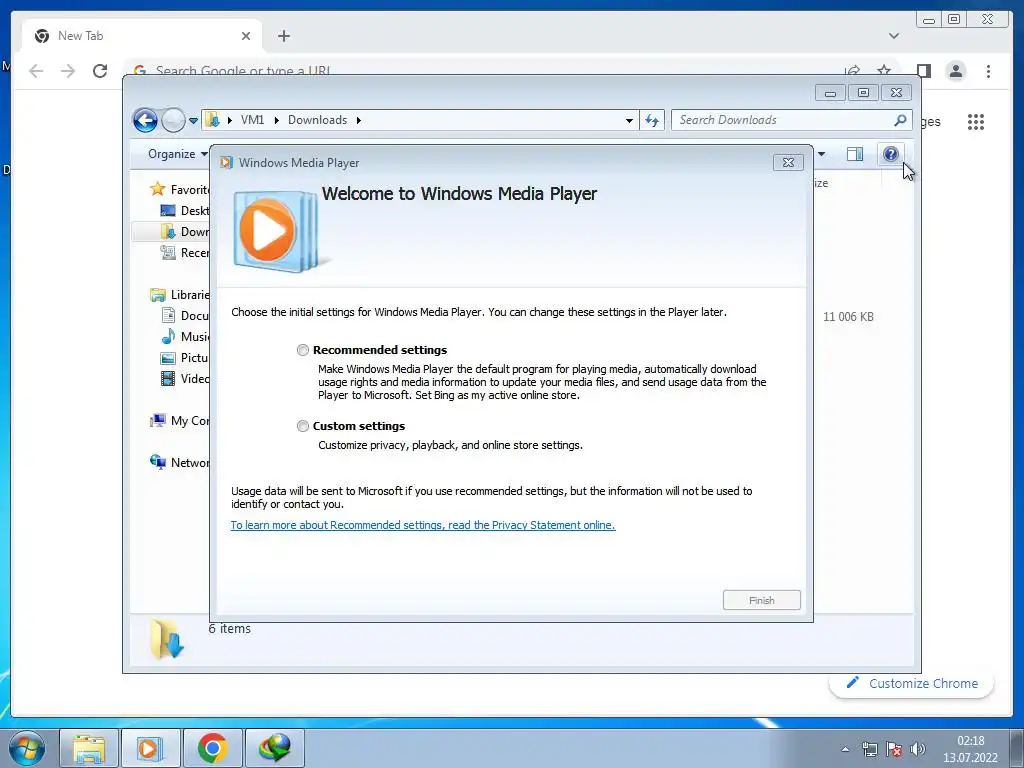This screenshot has height=768, width=1024.
Task: Expand the arrow before VM1 breadcrumb
Action: tap(230, 120)
